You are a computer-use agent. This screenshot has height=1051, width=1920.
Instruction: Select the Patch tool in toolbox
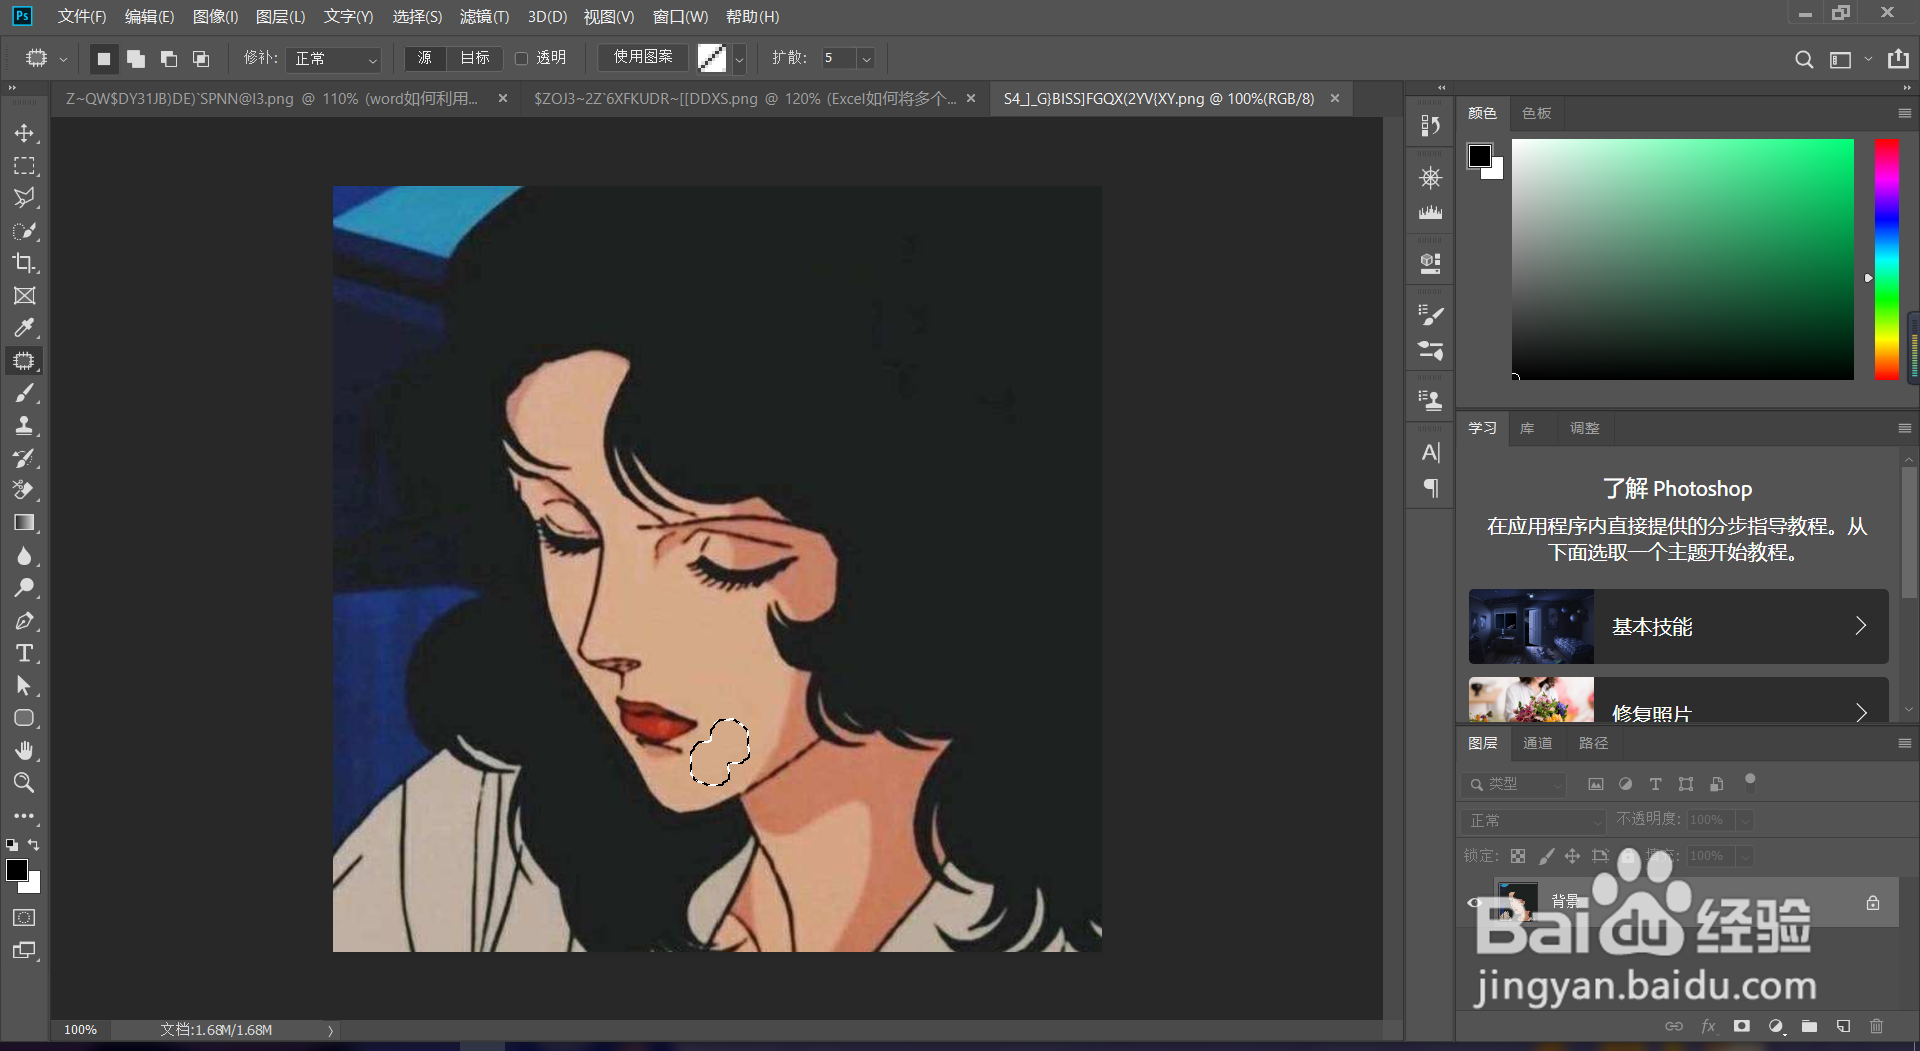point(24,361)
